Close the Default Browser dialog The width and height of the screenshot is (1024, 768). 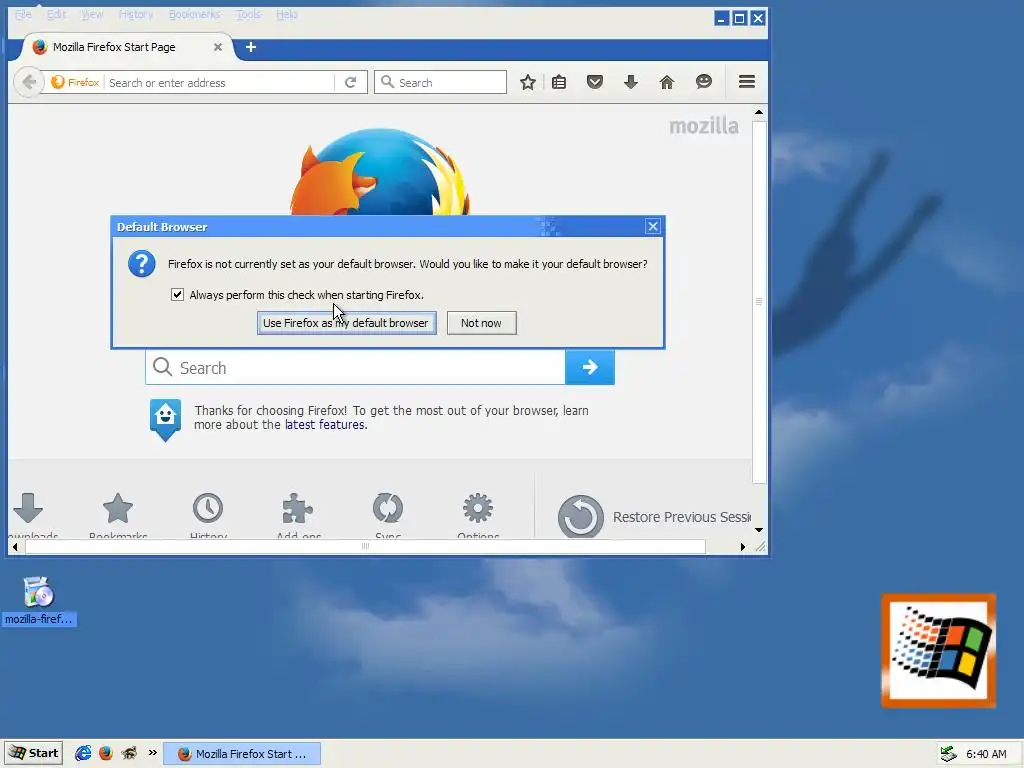pyautogui.click(x=652, y=227)
